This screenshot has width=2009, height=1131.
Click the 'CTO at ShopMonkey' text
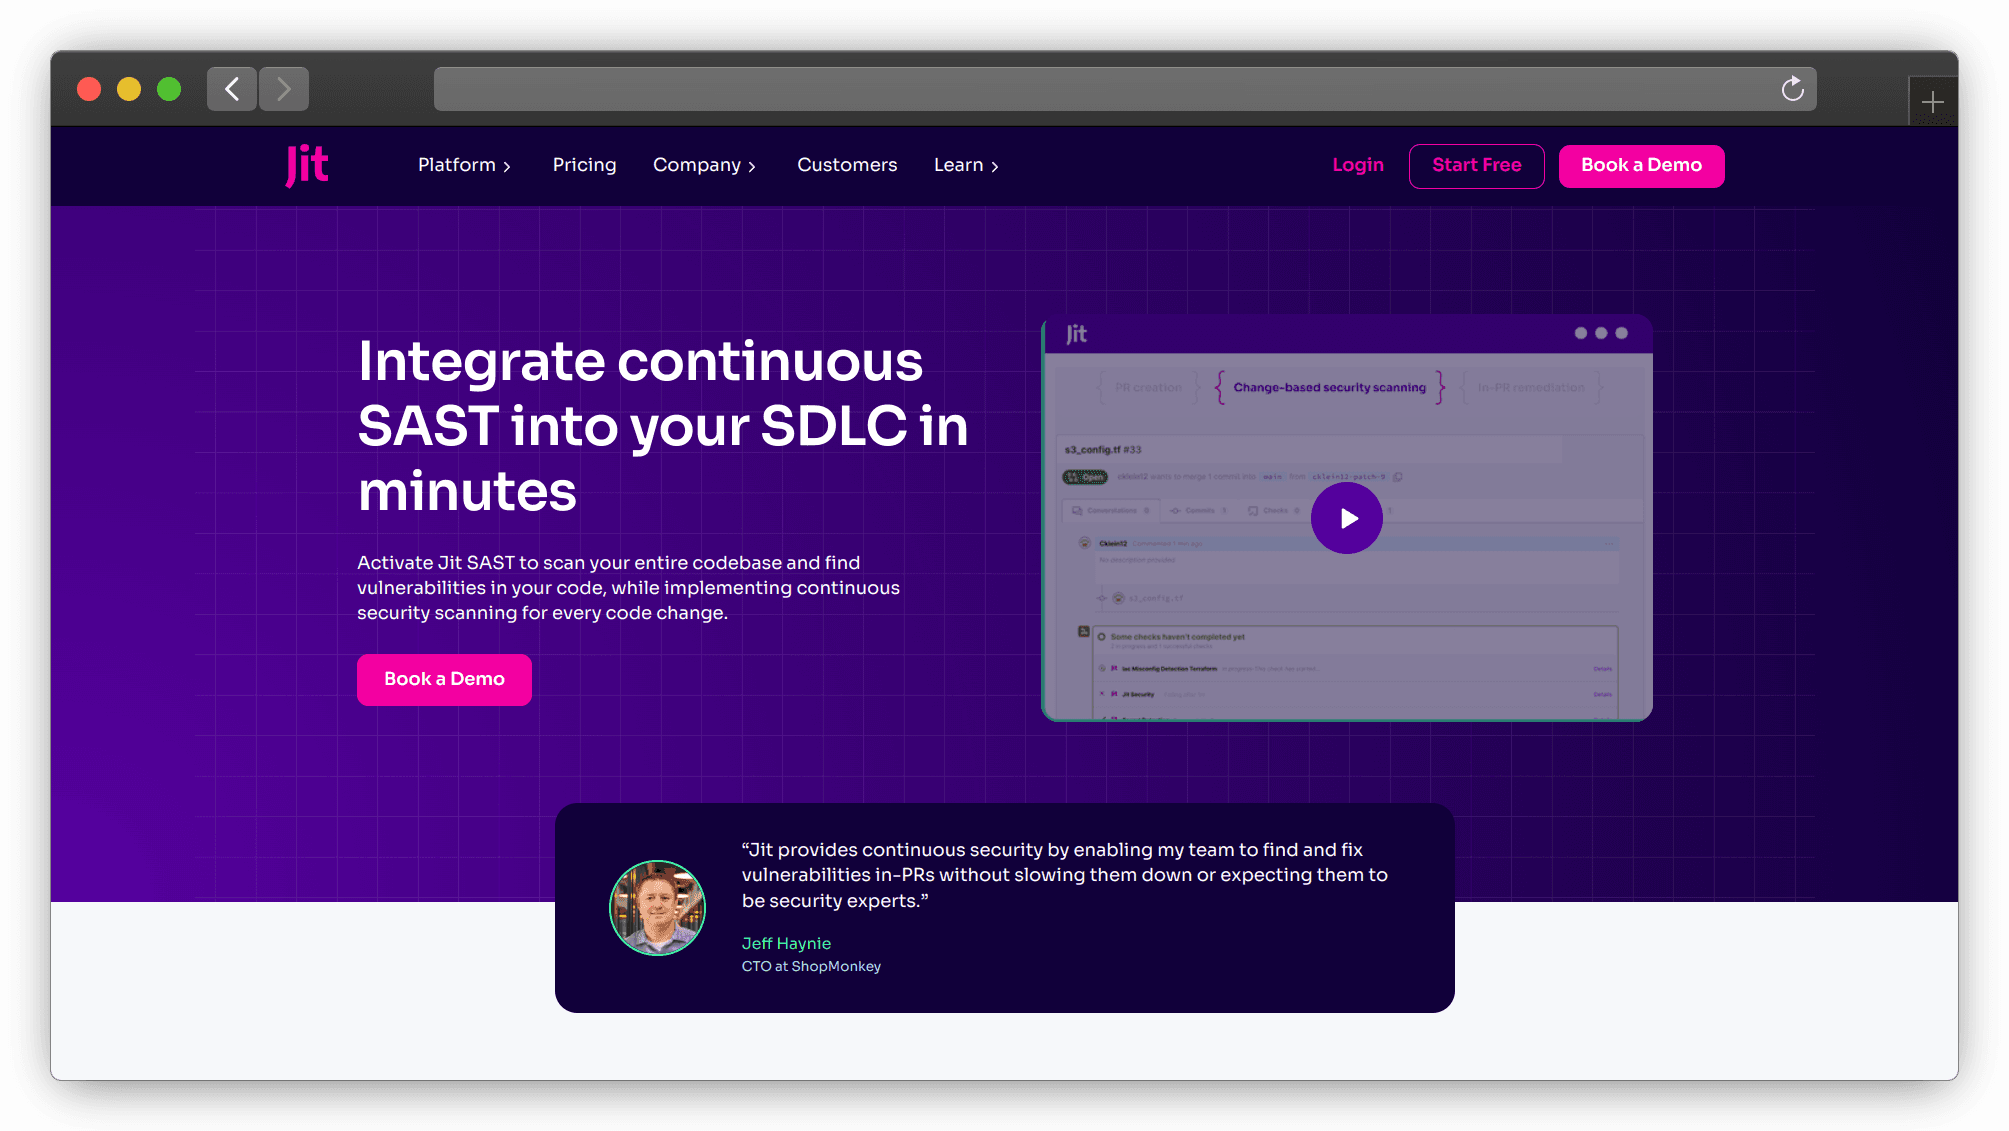click(811, 966)
